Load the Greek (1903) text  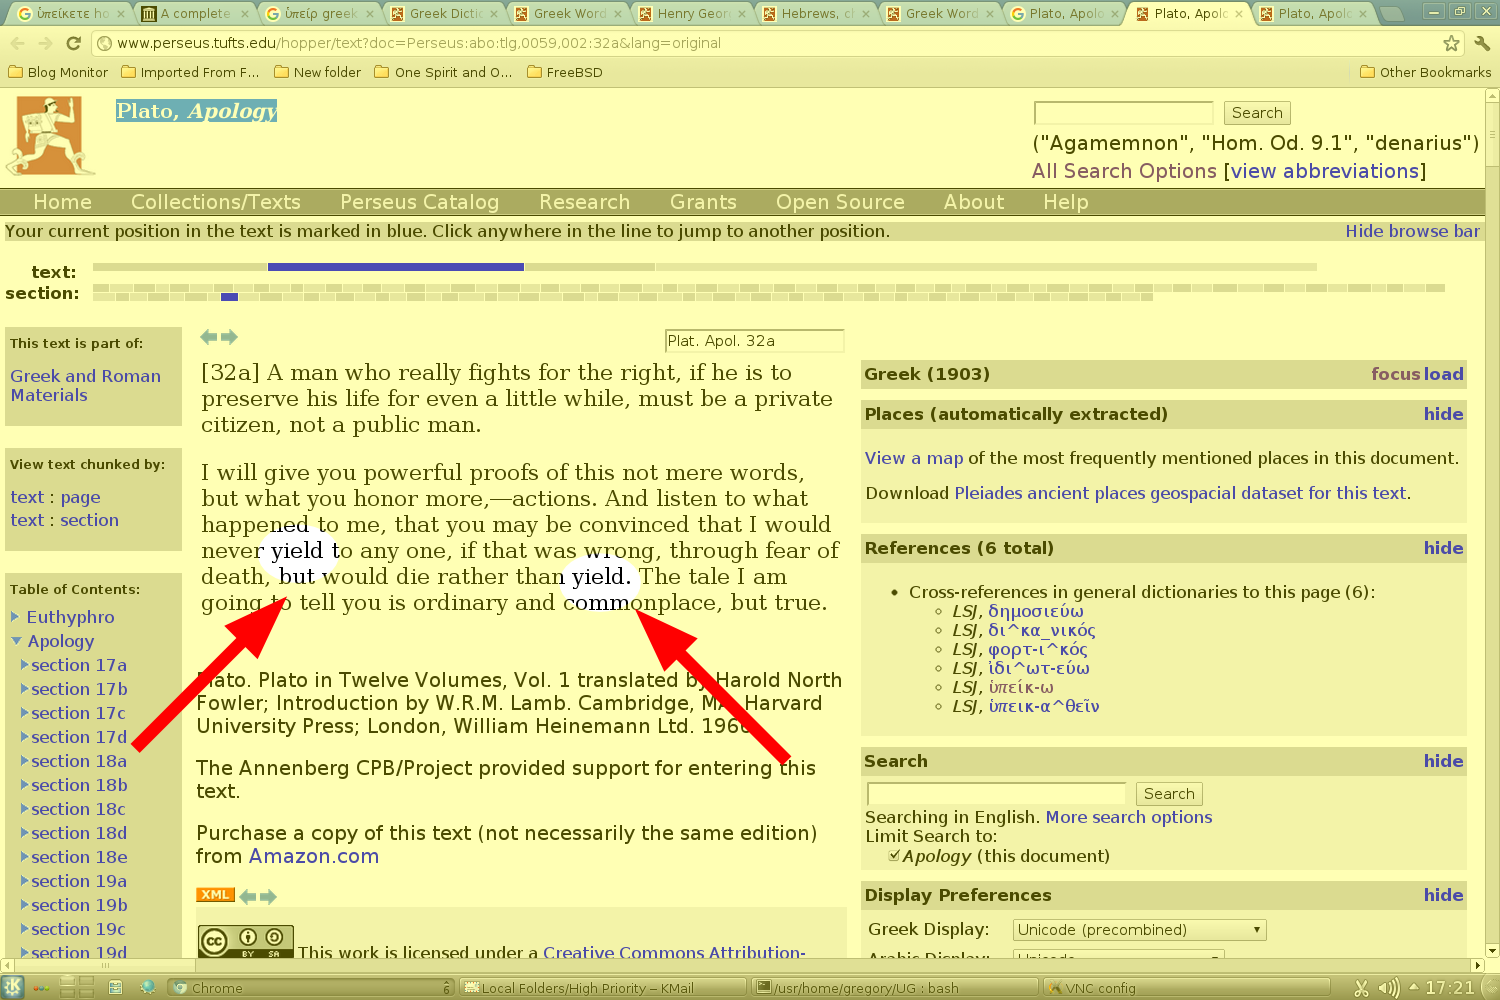click(1443, 374)
